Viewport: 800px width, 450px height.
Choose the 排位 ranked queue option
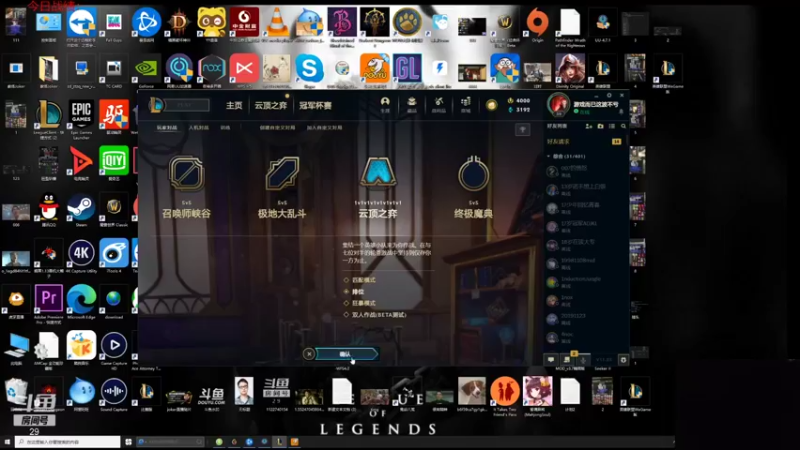click(354, 292)
